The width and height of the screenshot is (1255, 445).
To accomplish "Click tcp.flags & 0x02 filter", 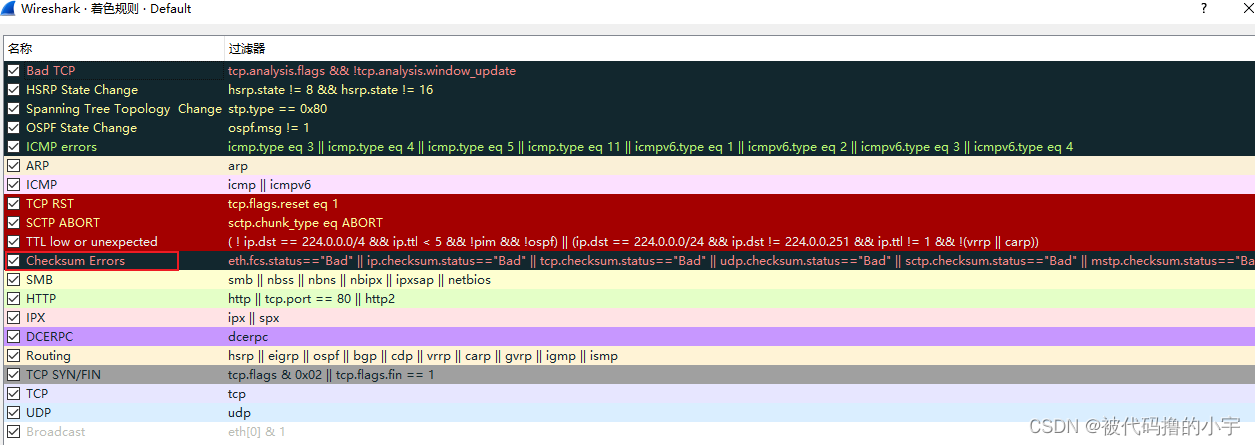I will pos(331,375).
